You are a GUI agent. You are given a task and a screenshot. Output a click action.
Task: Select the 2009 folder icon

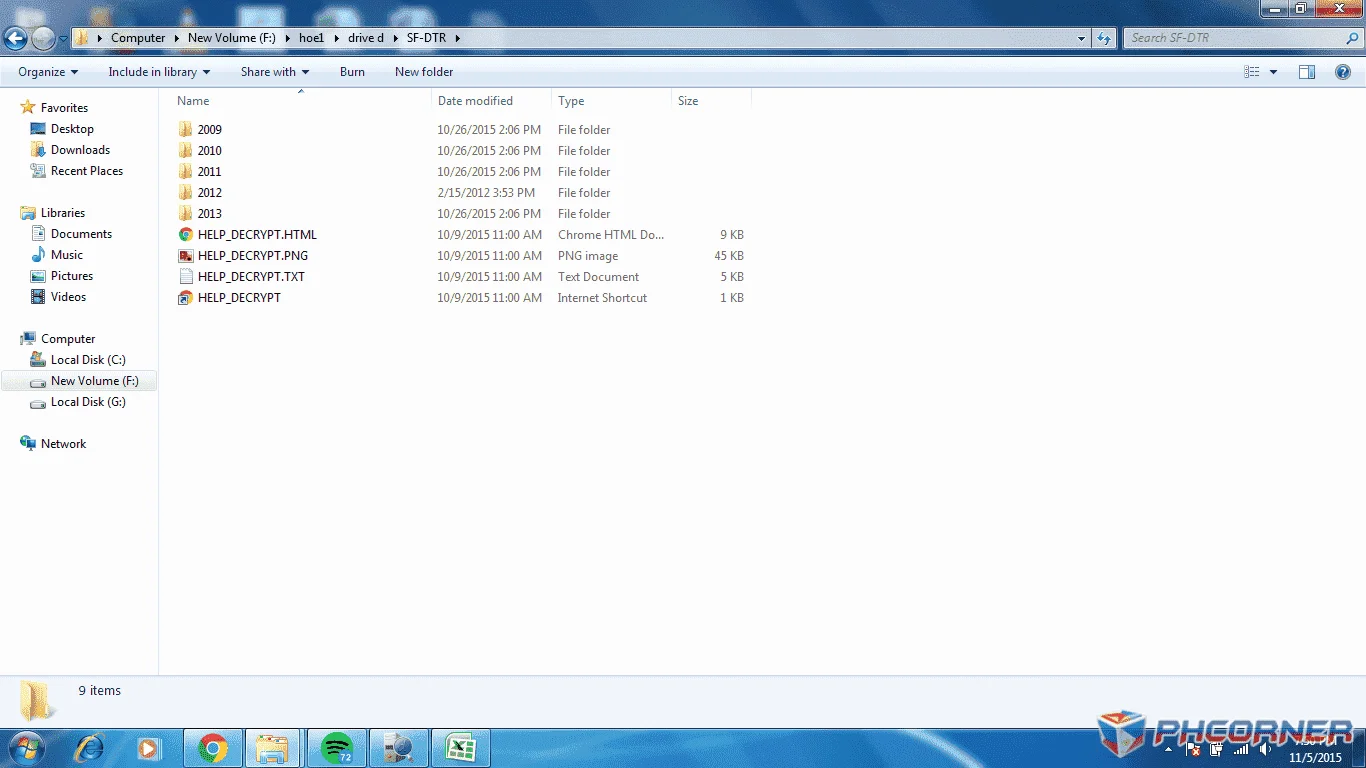tap(185, 130)
